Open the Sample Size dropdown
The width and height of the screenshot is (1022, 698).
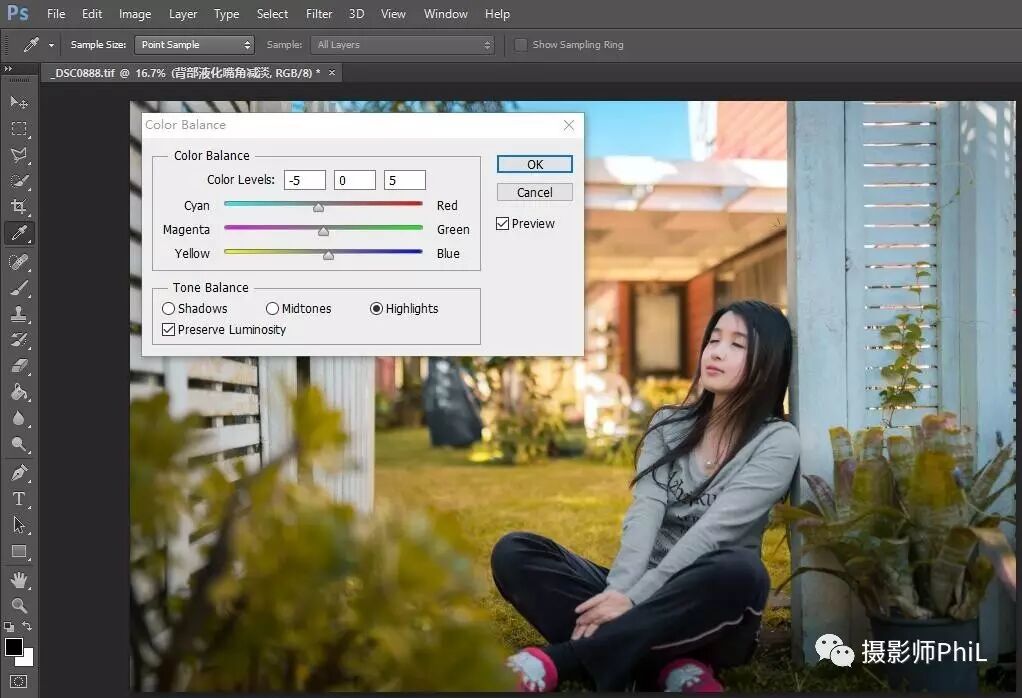(x=194, y=45)
